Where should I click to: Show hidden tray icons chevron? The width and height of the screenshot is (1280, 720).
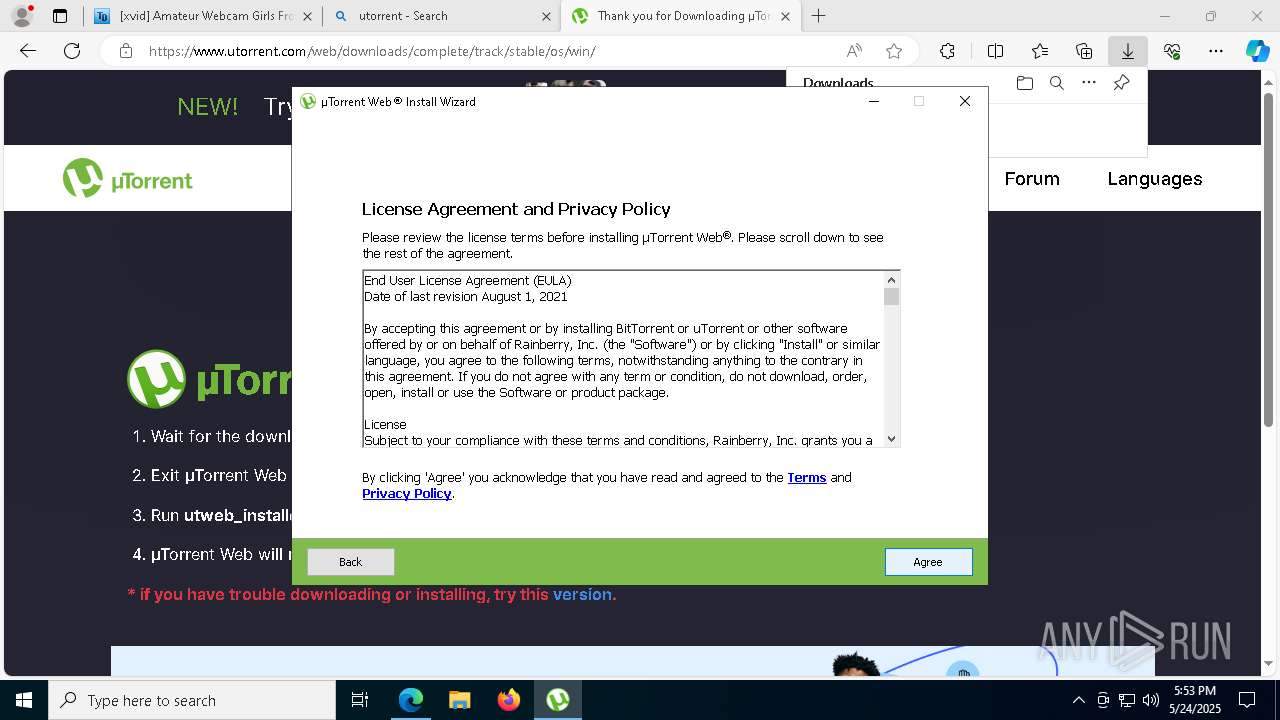tap(1078, 700)
